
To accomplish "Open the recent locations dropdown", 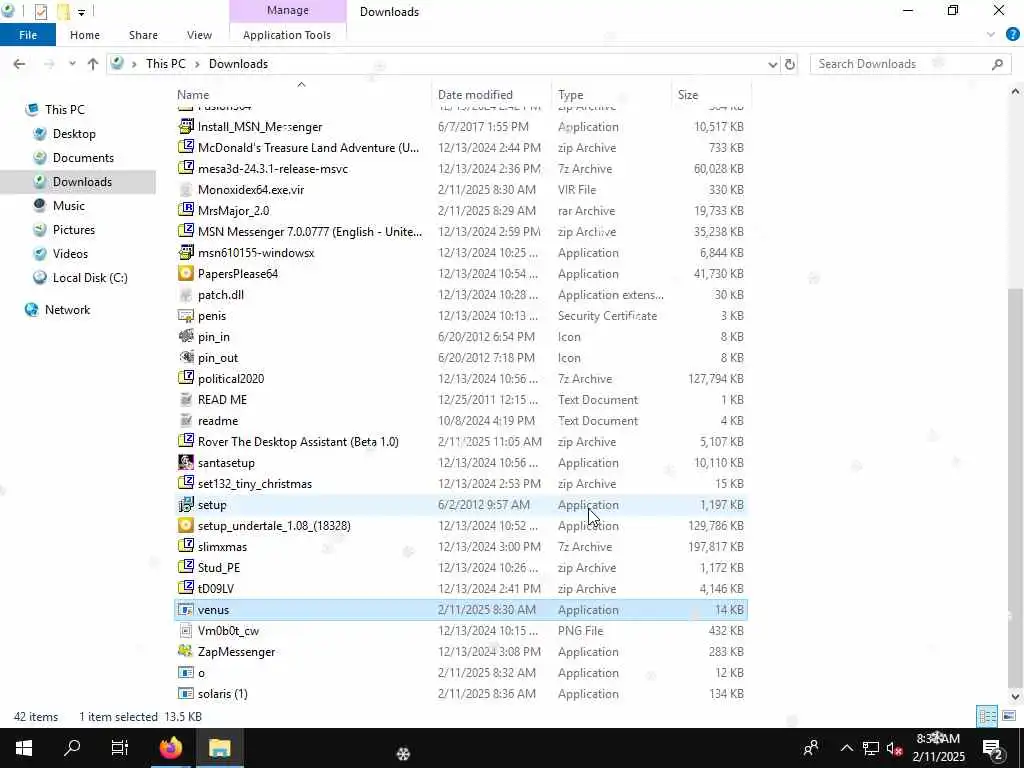I will 72,64.
